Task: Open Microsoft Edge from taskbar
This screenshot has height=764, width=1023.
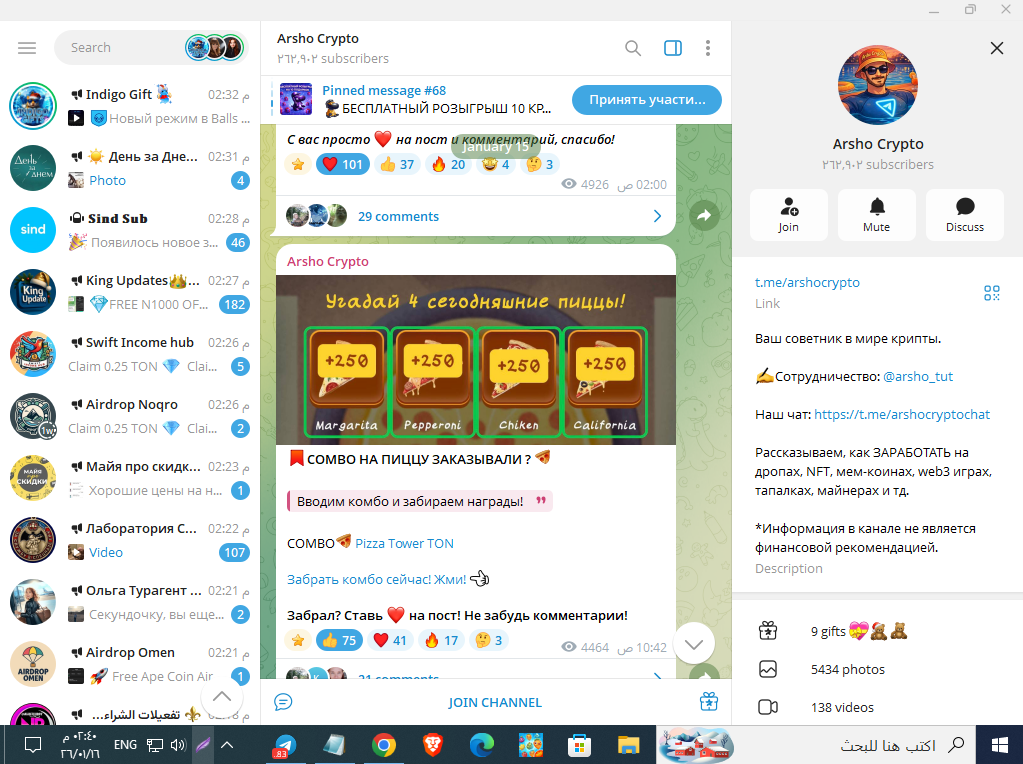Action: (481, 745)
